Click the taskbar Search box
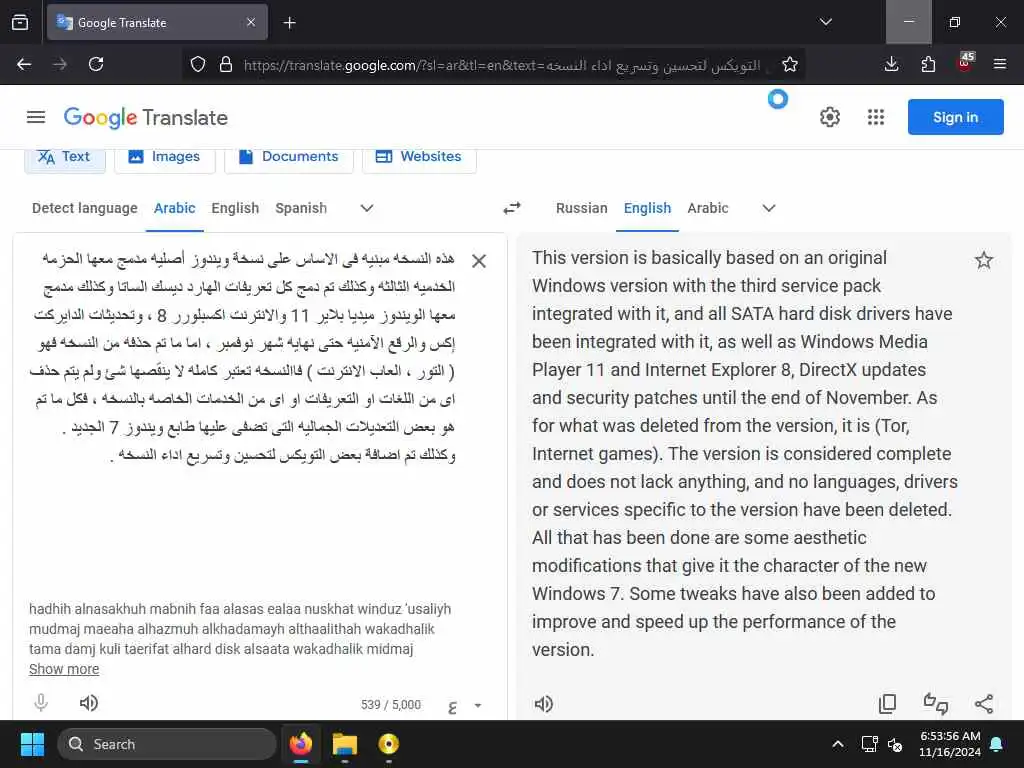Image resolution: width=1024 pixels, height=768 pixels. (167, 744)
